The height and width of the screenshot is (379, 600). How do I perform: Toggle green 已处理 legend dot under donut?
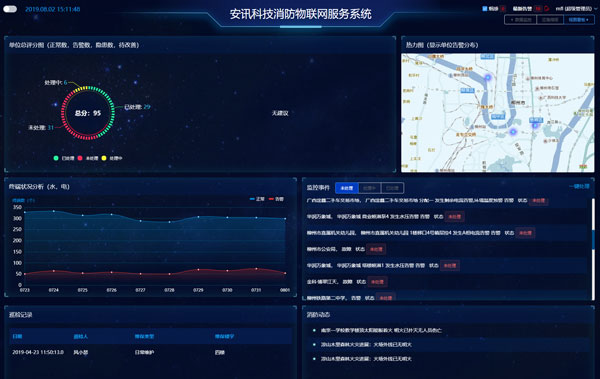[x=56, y=158]
